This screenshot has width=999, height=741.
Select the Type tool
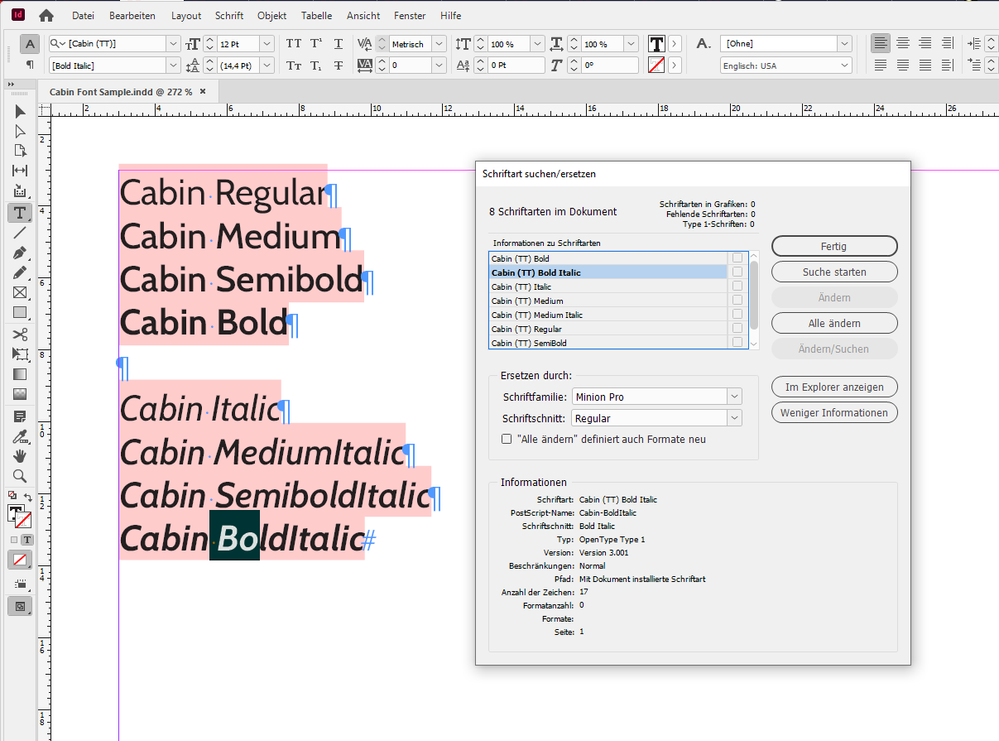pyautogui.click(x=20, y=213)
